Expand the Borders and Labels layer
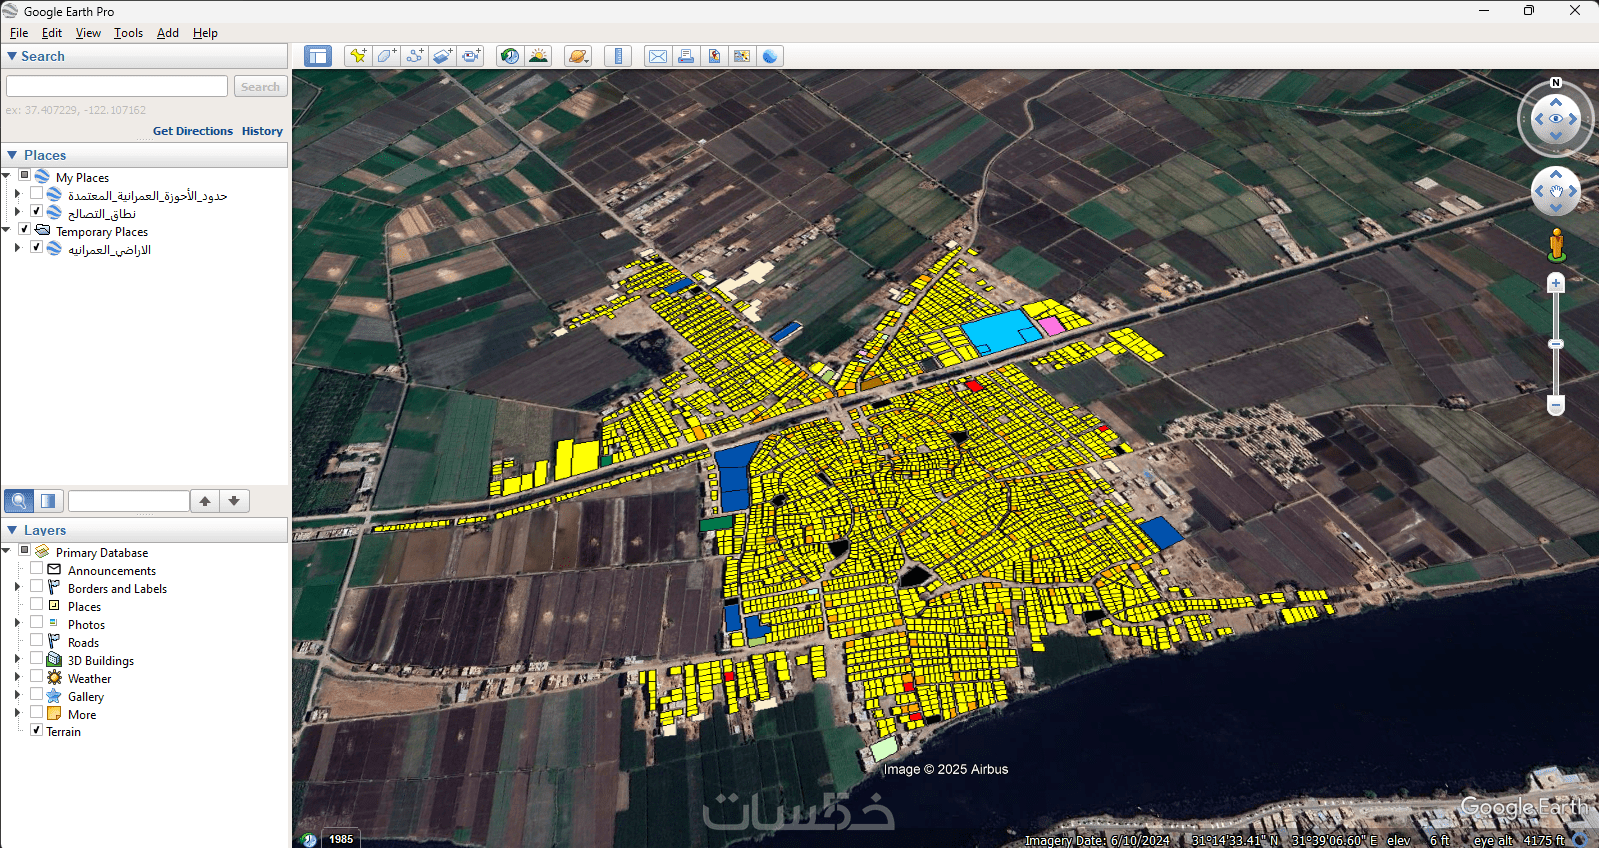The image size is (1599, 848). pyautogui.click(x=17, y=588)
